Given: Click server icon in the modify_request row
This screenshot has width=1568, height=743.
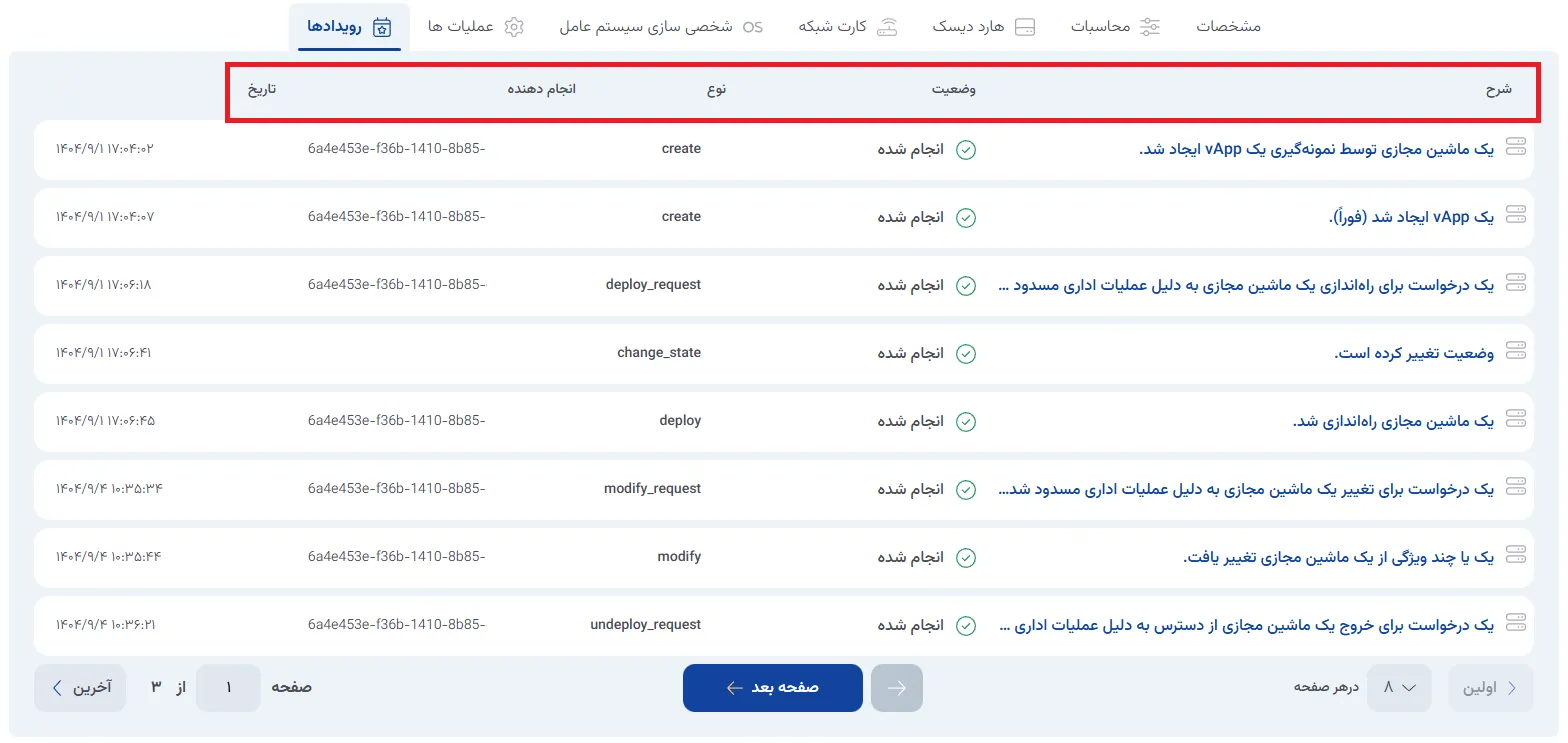Looking at the screenshot, I should pos(1516,486).
